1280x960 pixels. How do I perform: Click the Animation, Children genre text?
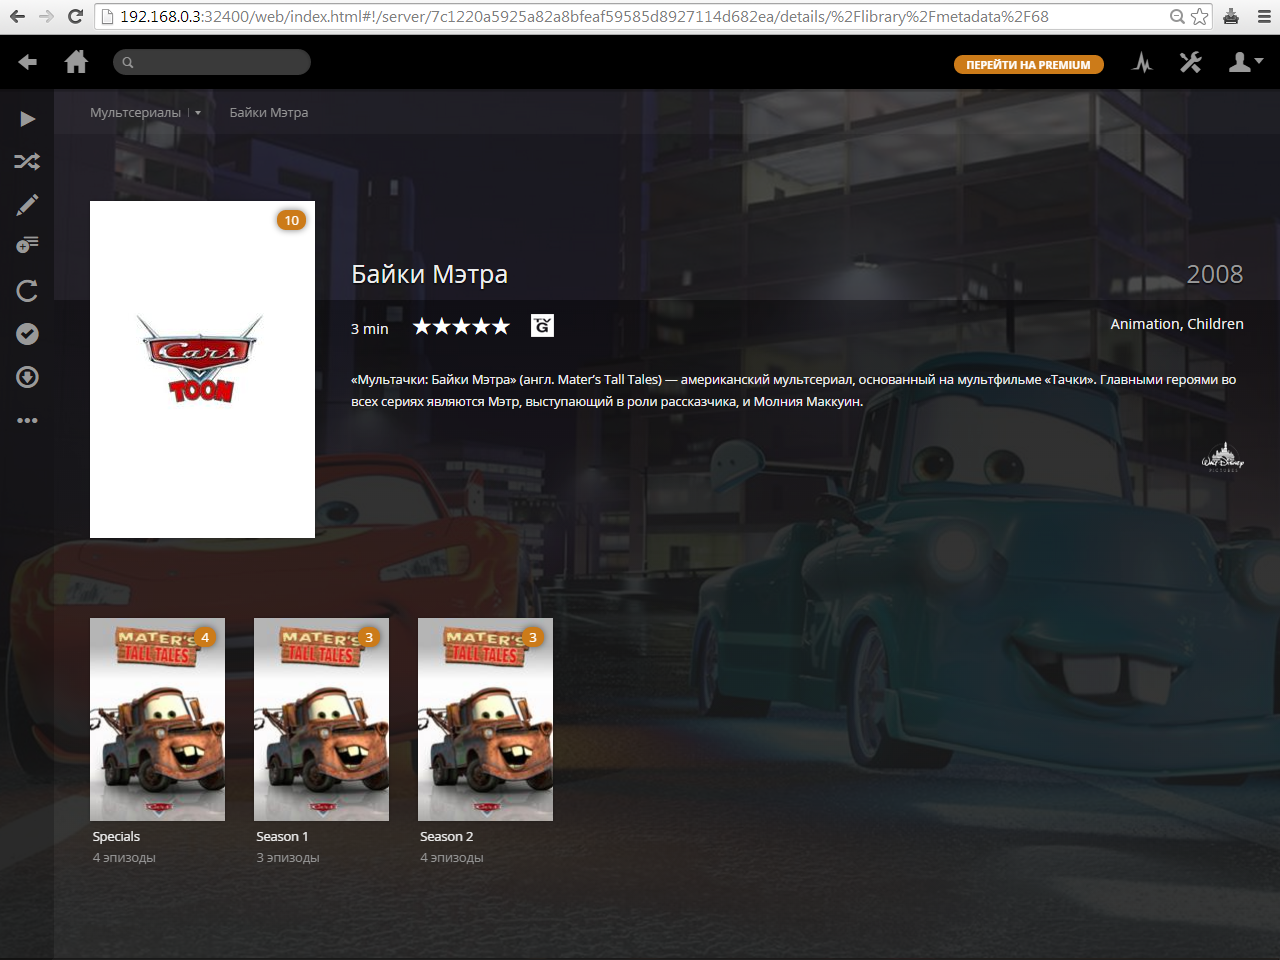[1177, 324]
